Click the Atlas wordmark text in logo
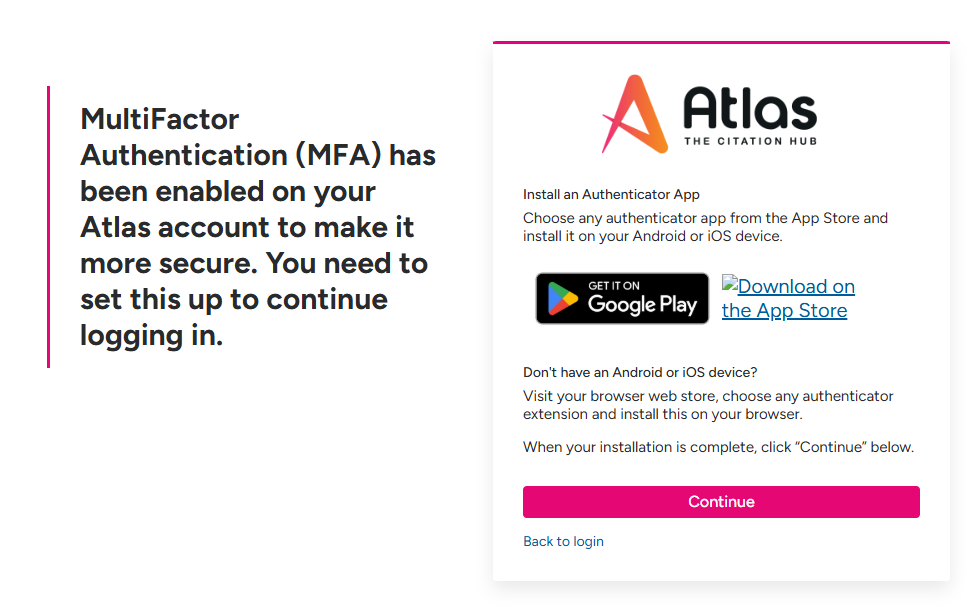This screenshot has width=966, height=612. (x=750, y=107)
